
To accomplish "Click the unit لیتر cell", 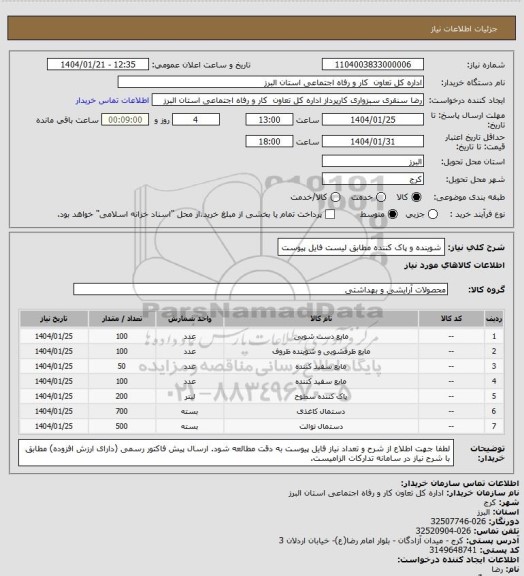I will pos(190,397).
